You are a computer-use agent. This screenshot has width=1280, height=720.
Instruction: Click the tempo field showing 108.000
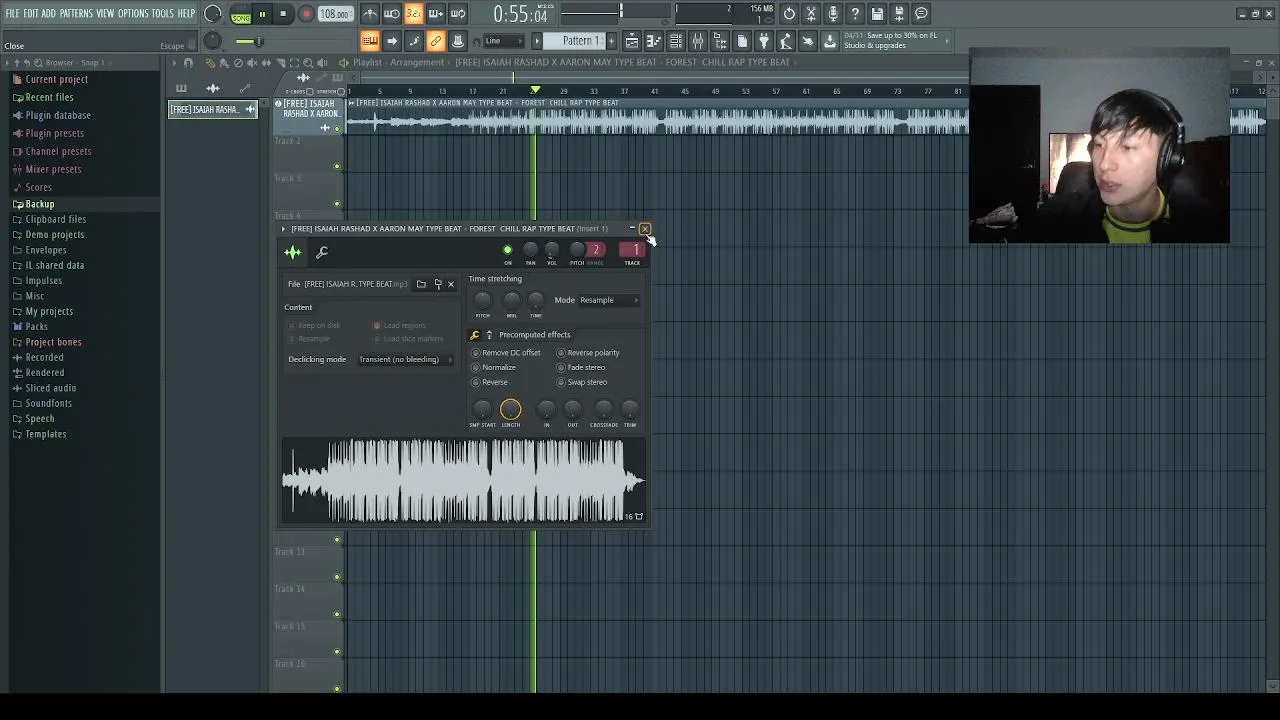click(335, 14)
